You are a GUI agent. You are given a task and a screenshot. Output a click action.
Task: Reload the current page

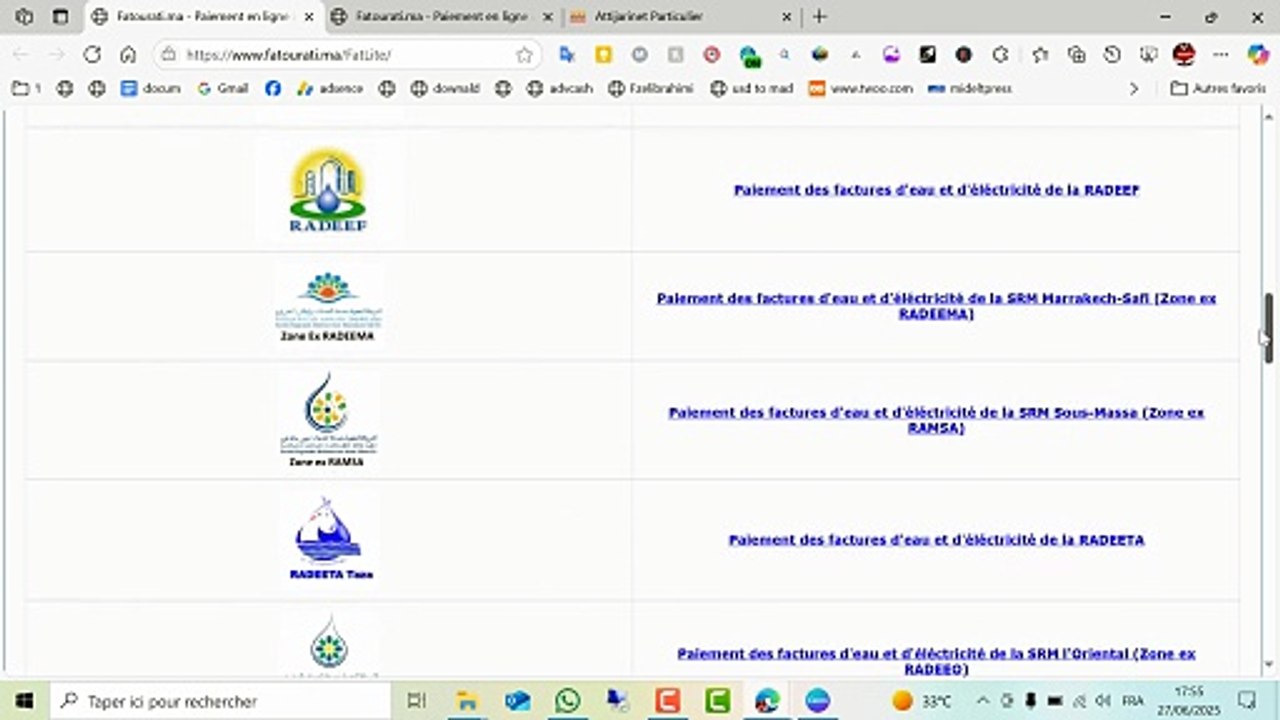click(x=92, y=55)
